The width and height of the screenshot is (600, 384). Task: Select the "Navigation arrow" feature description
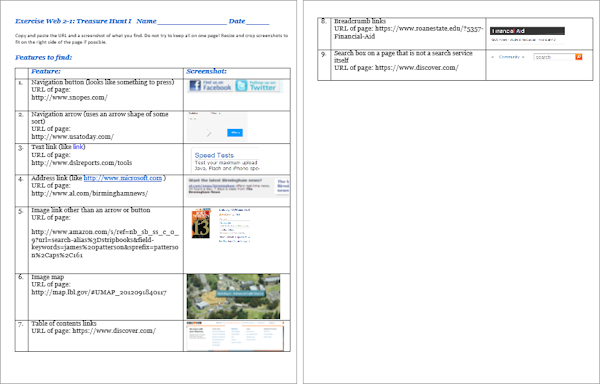(99, 118)
